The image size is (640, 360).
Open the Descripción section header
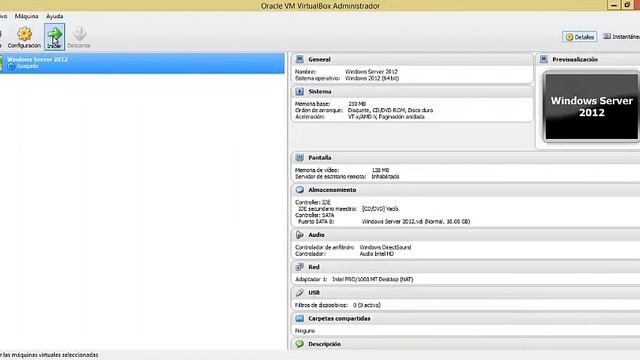point(466,344)
